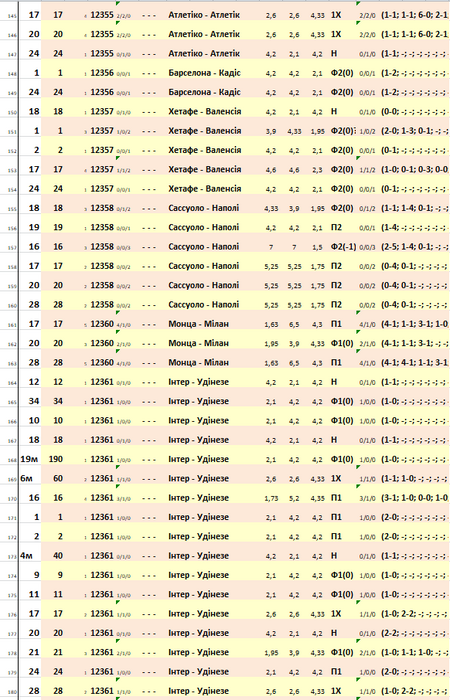Click the '11' cell beside row header 175
This screenshot has height=700, width=450.
[x=34, y=594]
